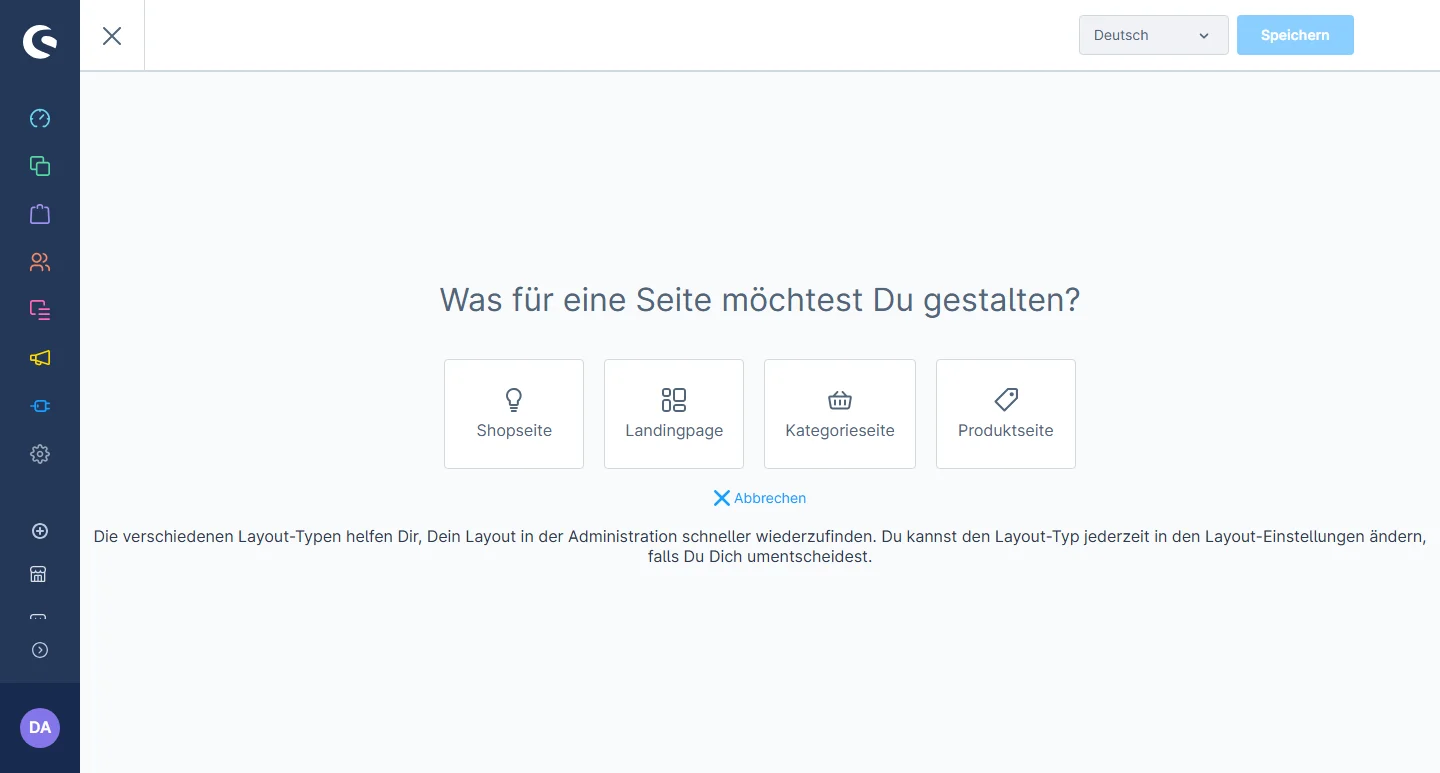
Task: Open the Dashboard from the sidebar
Action: click(40, 119)
